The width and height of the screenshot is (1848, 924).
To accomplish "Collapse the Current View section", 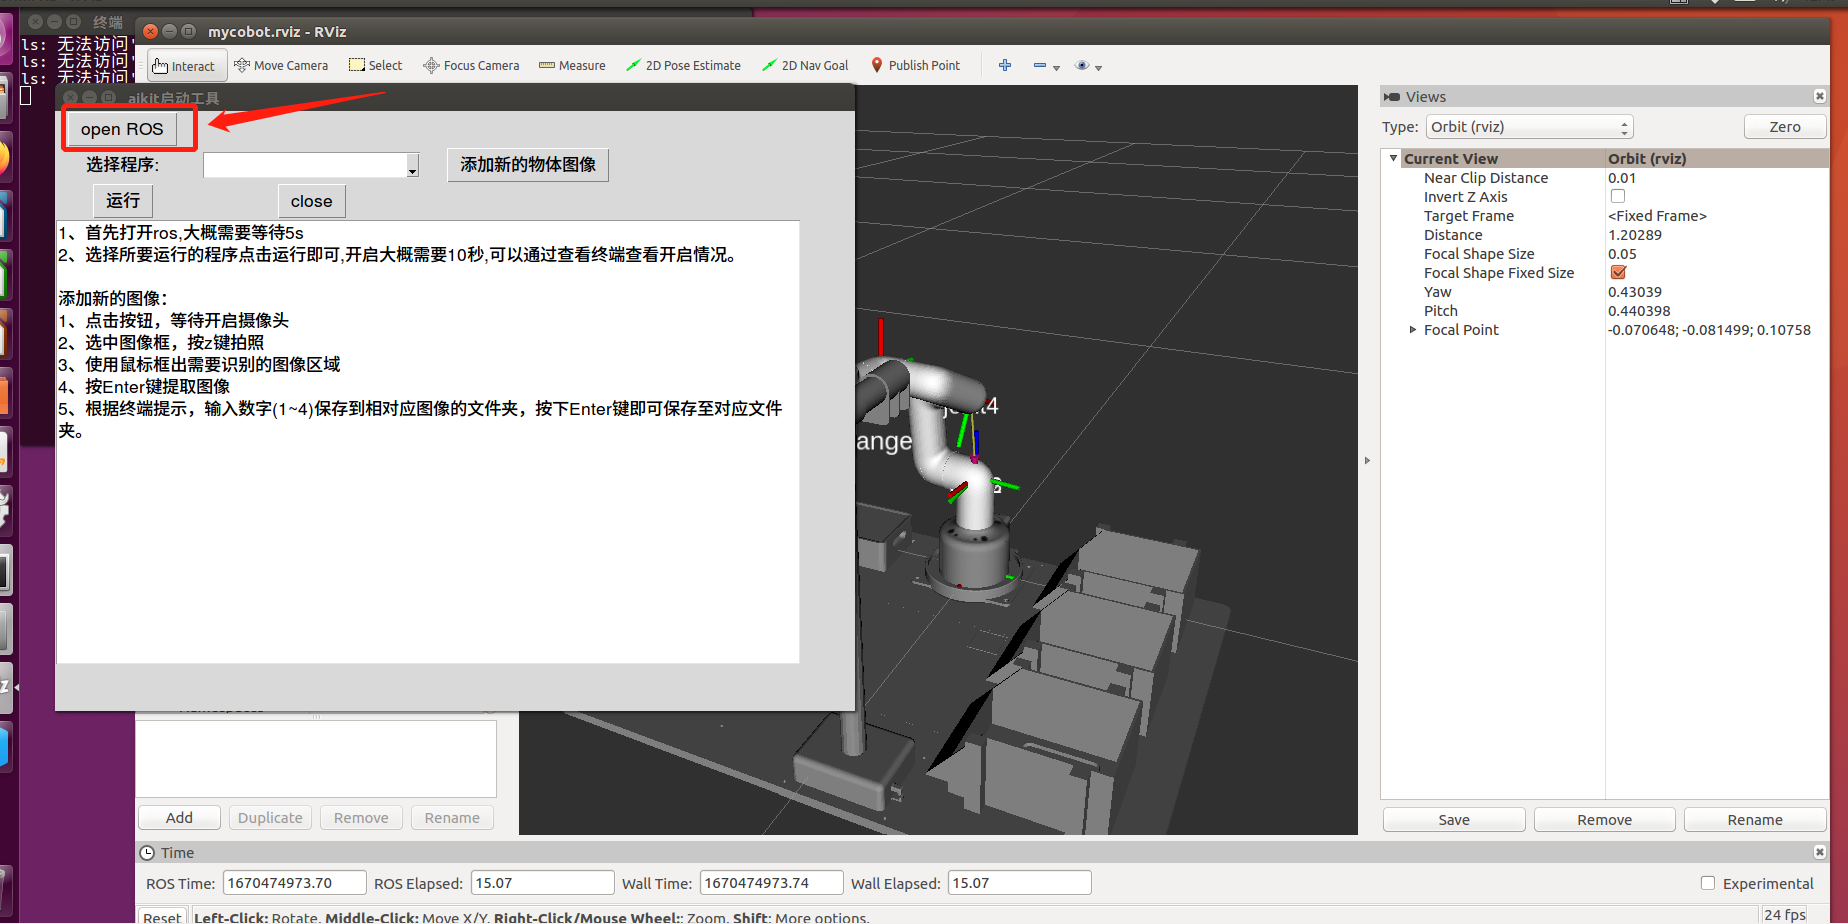I will pyautogui.click(x=1393, y=158).
